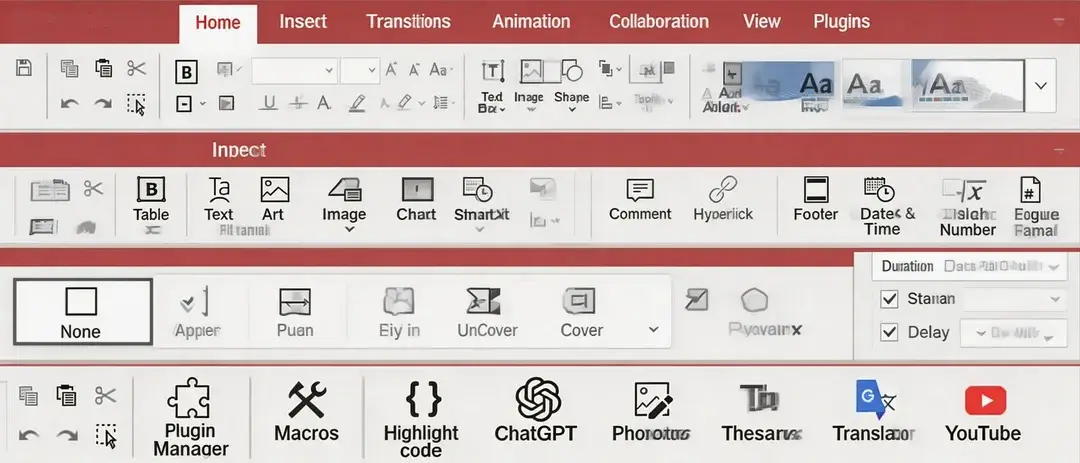1080x463 pixels.
Task: Switch to the Home tab
Action: [218, 23]
